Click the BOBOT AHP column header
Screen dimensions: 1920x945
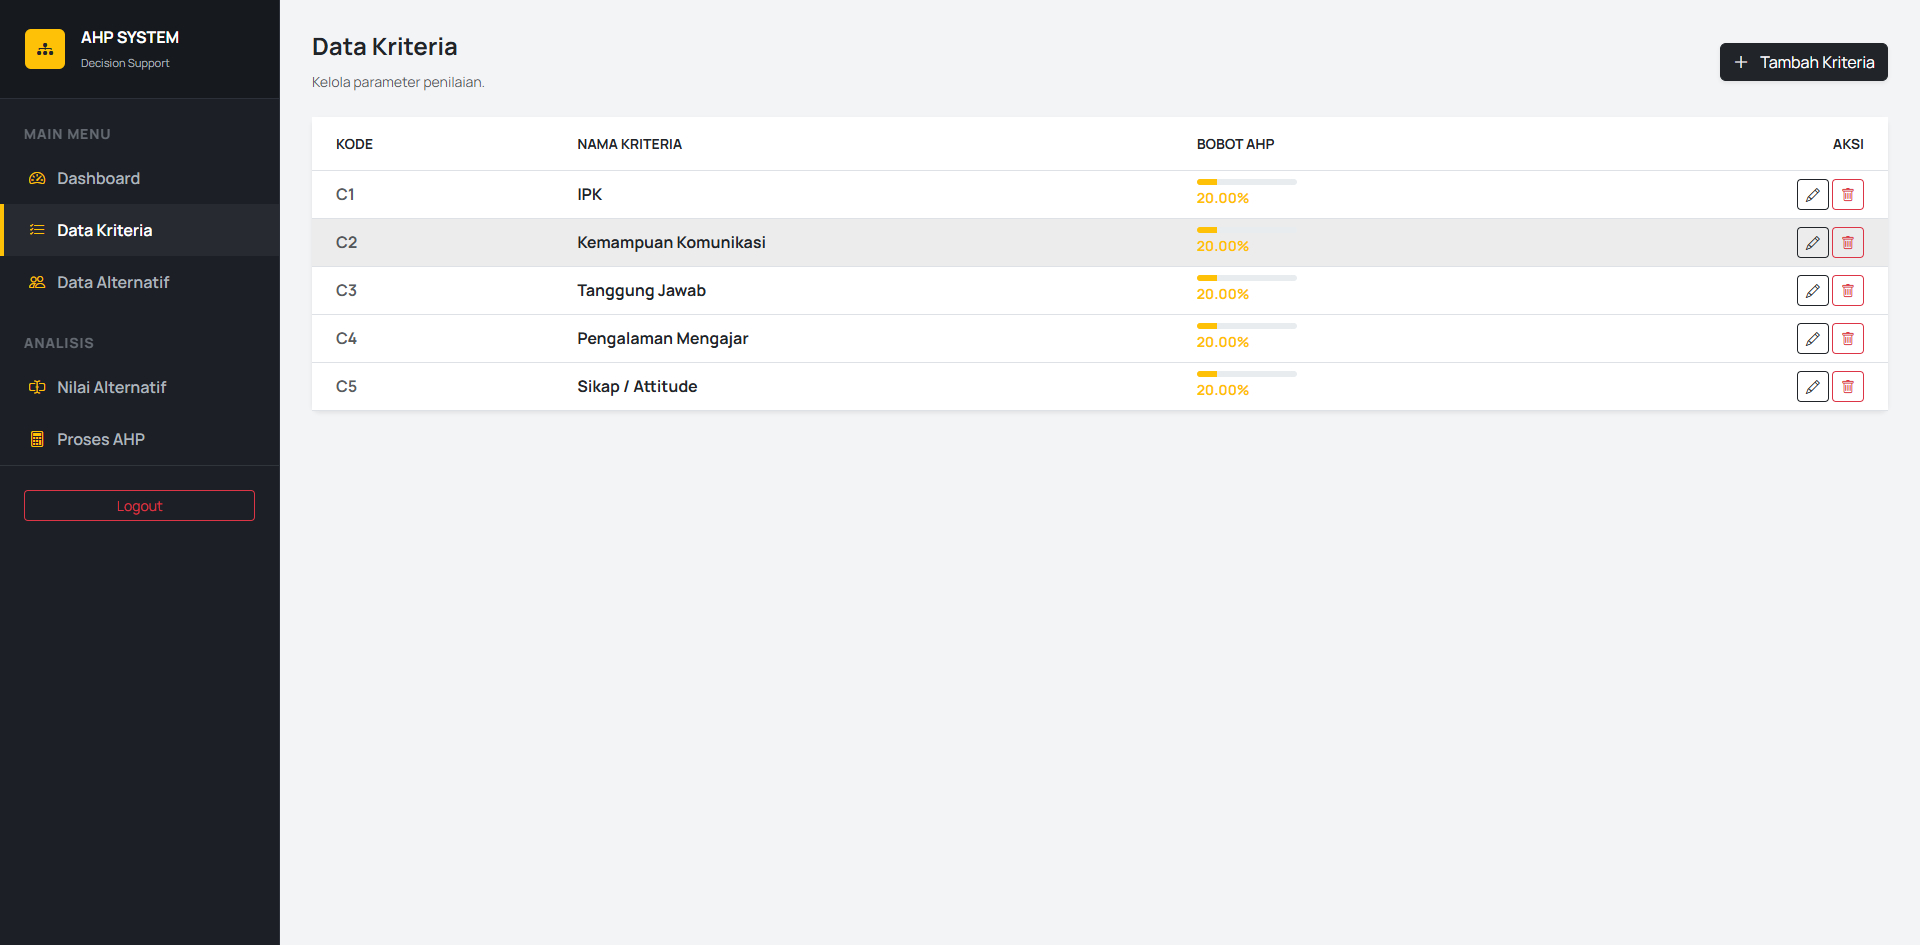coord(1234,144)
